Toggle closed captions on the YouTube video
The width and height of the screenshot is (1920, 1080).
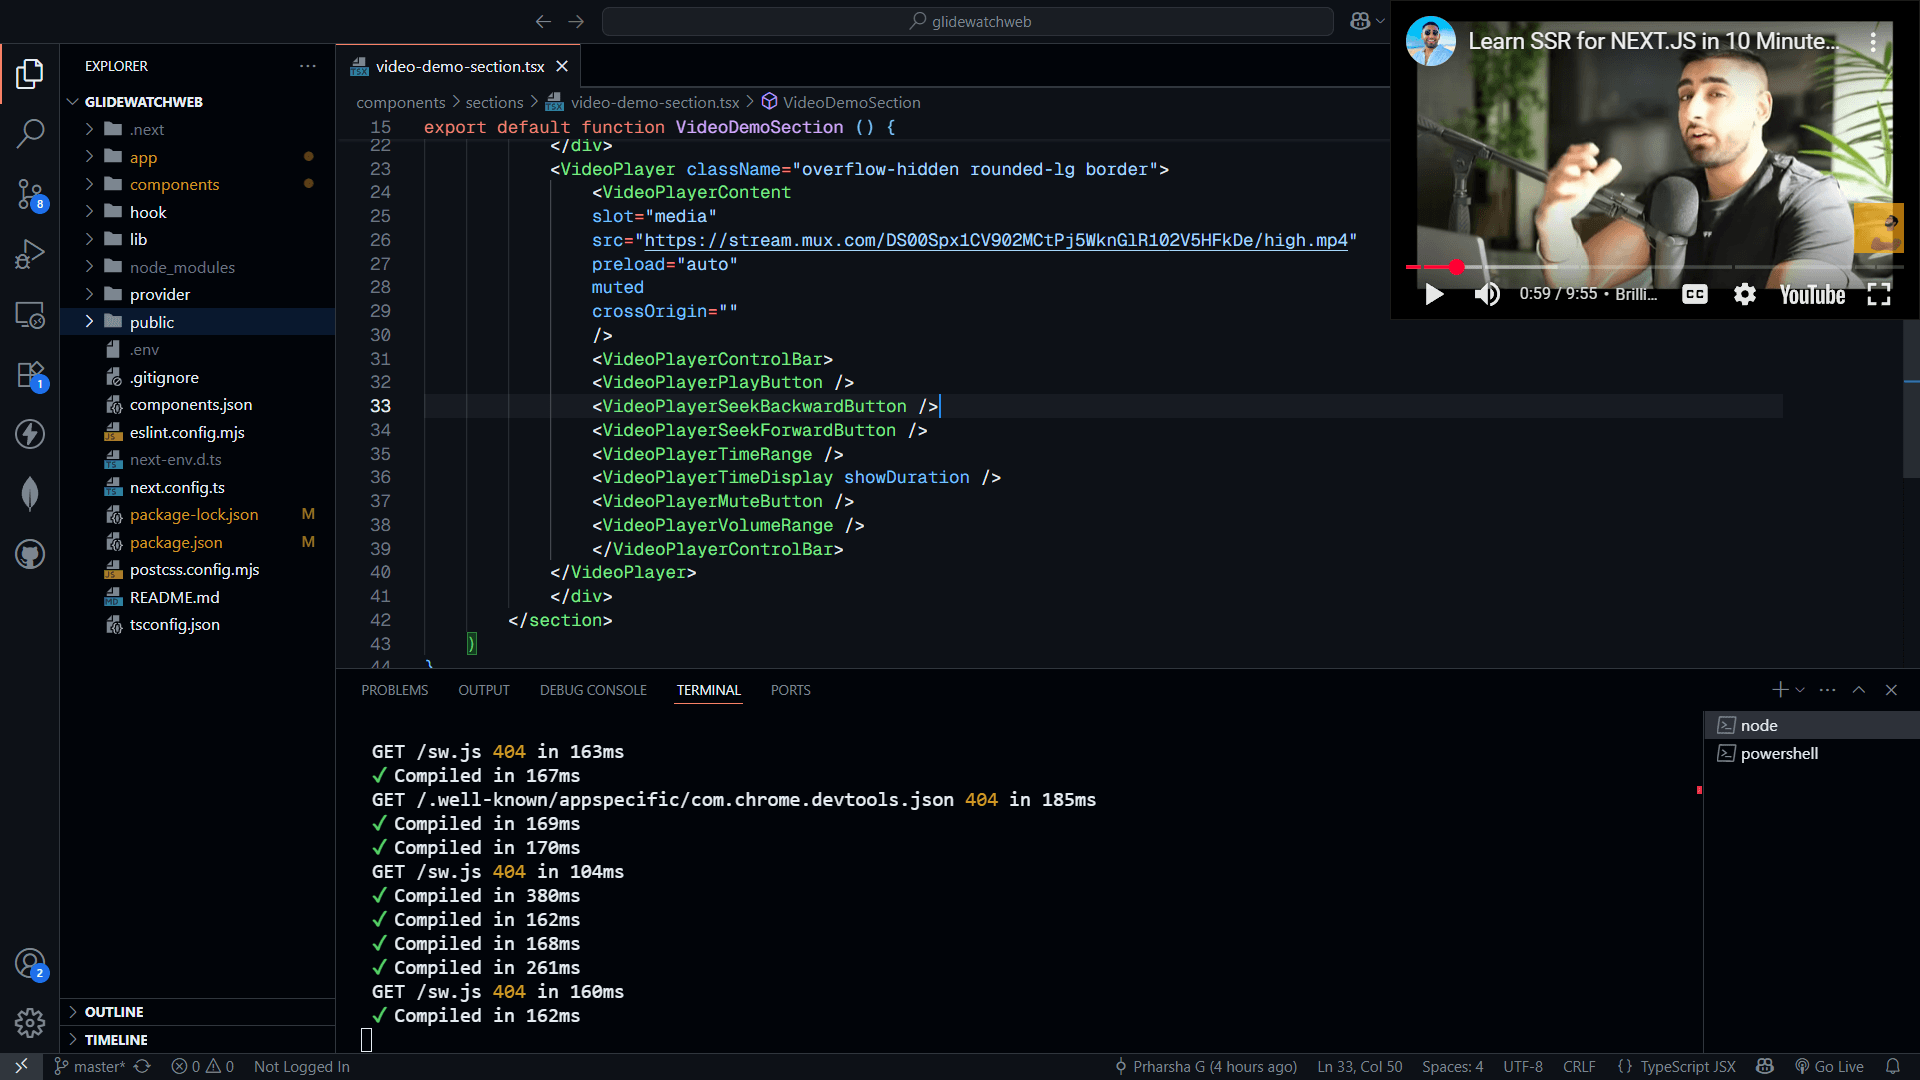[1694, 294]
